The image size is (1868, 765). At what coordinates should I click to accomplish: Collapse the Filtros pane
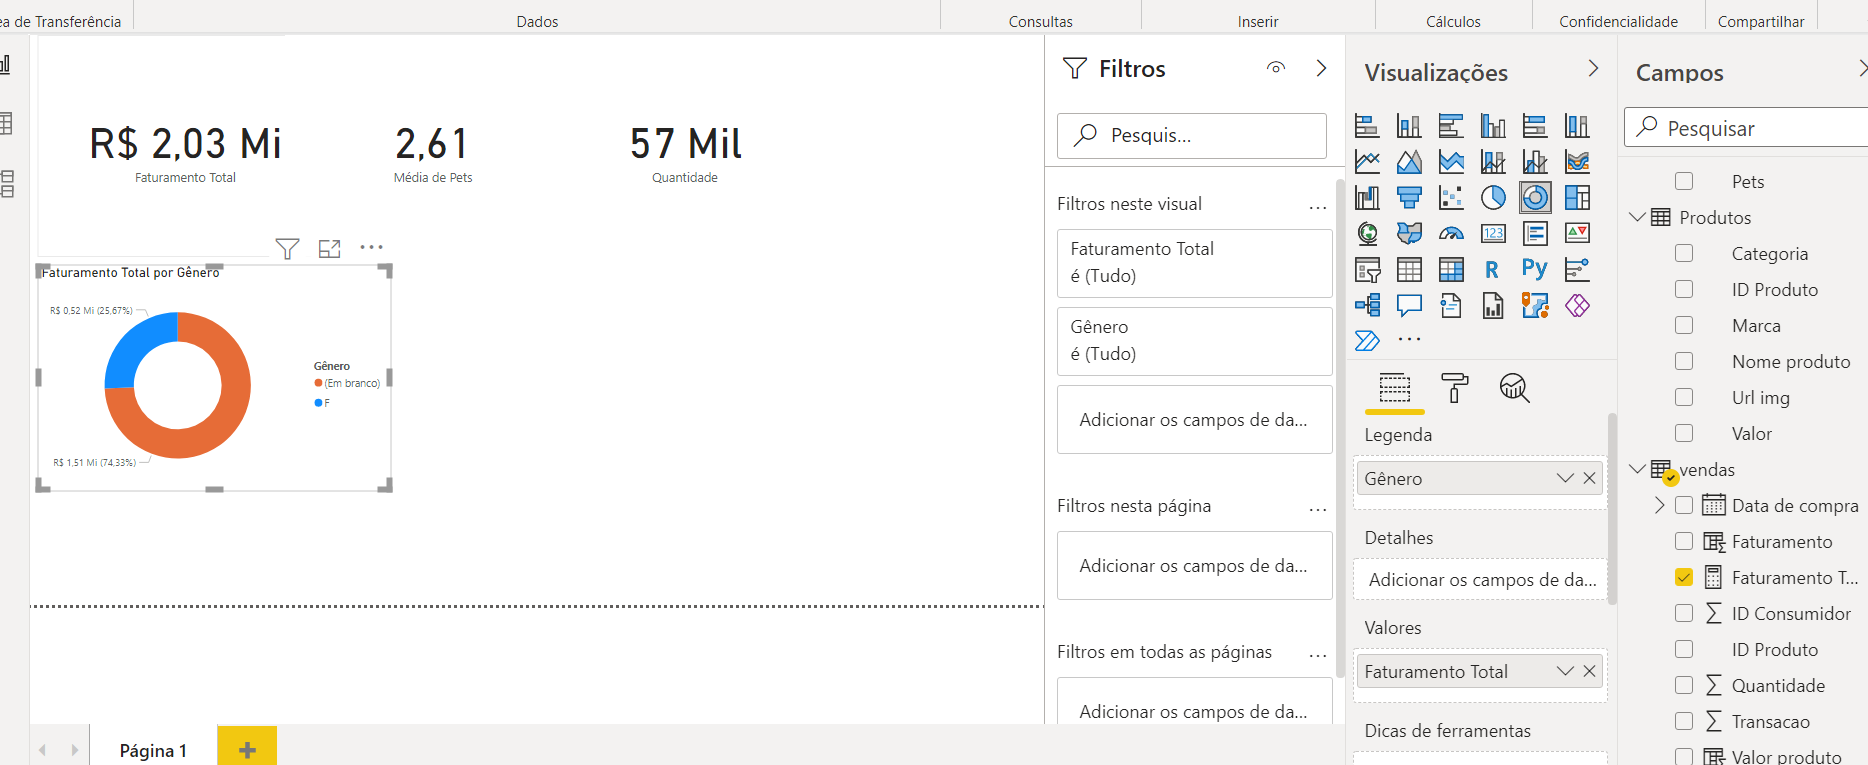pos(1321,68)
